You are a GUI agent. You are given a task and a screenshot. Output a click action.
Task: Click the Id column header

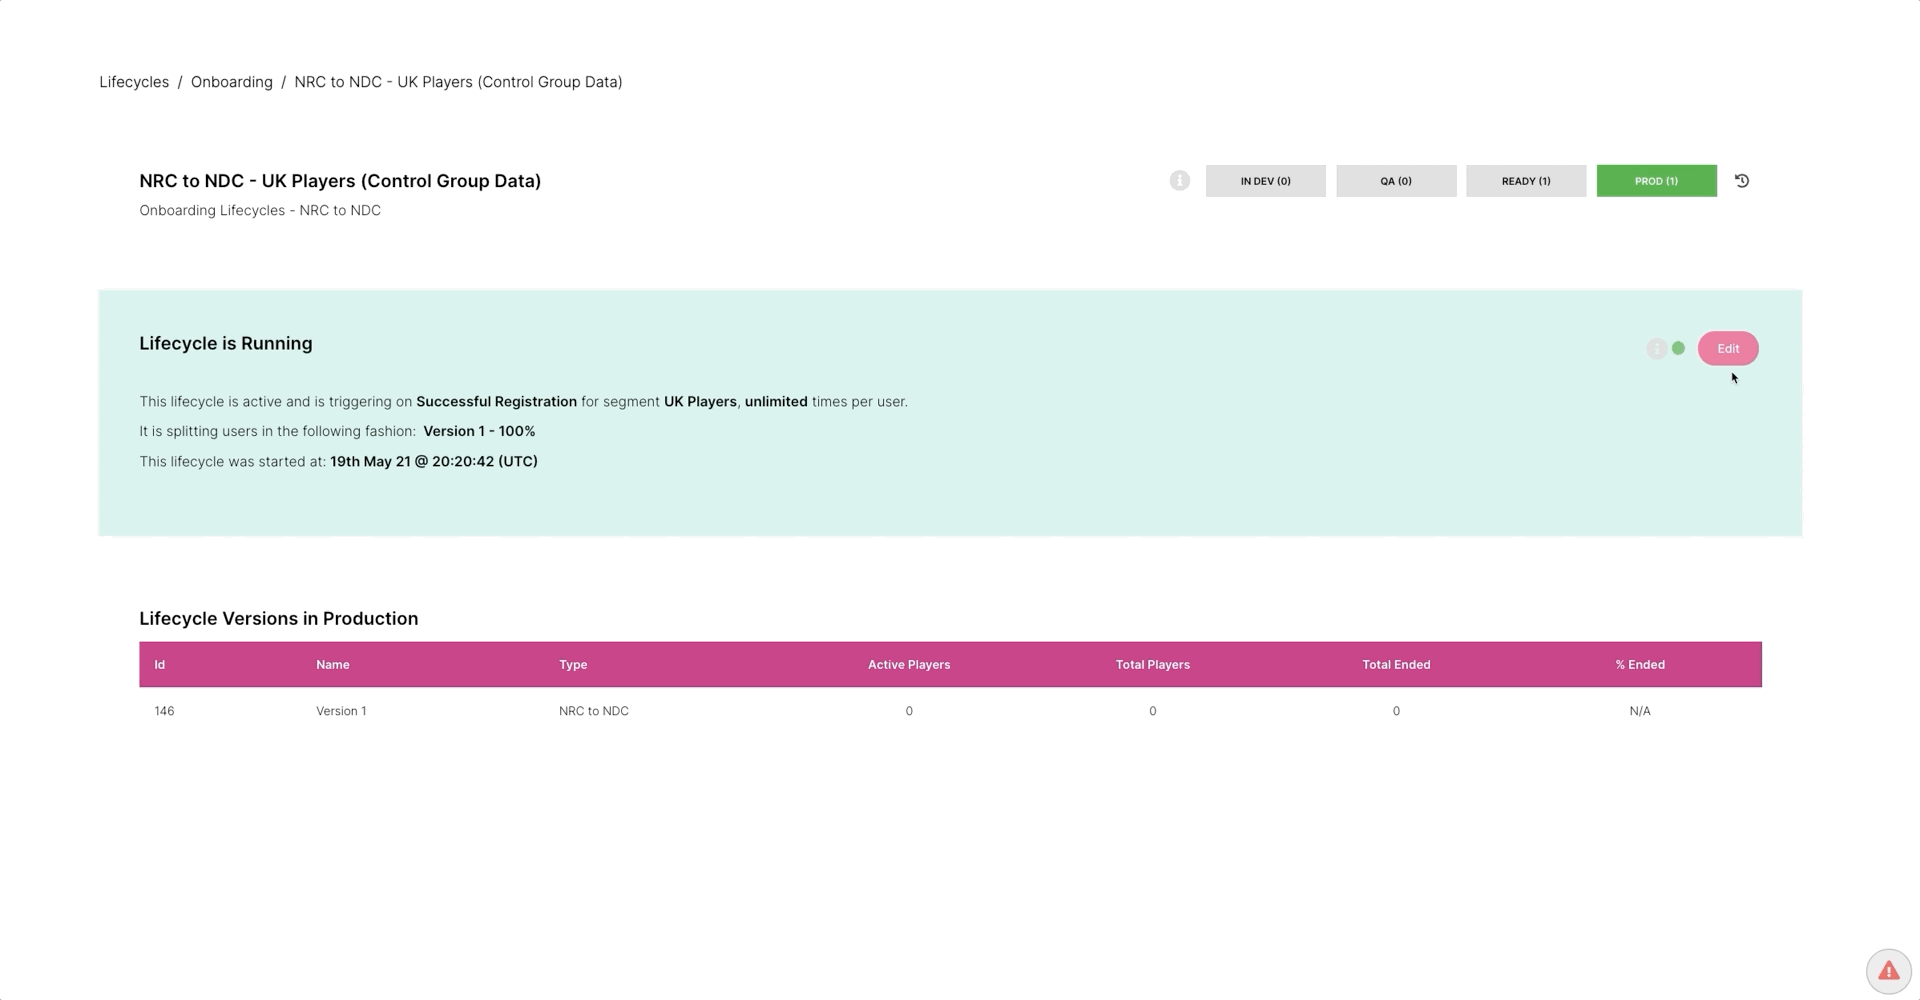click(x=160, y=665)
